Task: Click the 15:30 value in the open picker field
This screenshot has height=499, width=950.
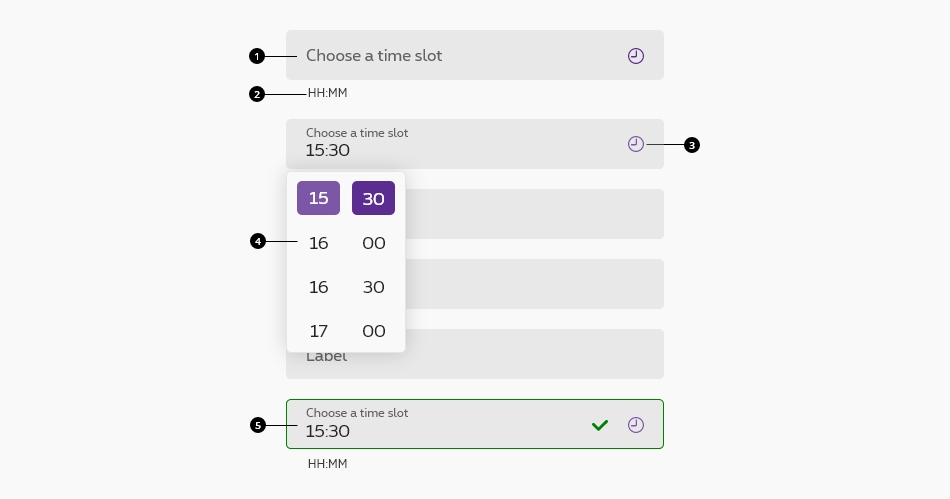Action: coord(328,151)
